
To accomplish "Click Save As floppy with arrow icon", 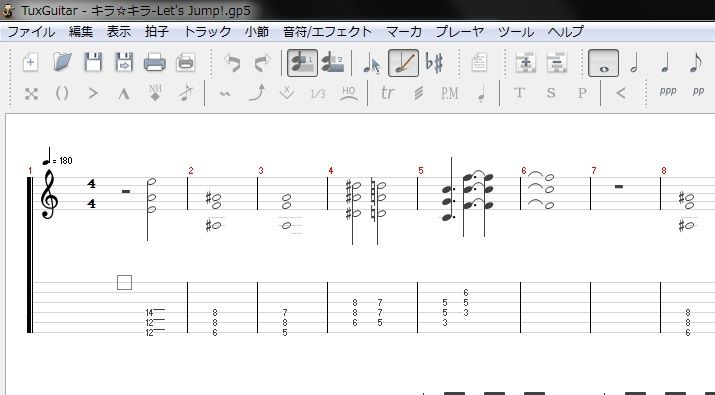I will click(x=124, y=62).
